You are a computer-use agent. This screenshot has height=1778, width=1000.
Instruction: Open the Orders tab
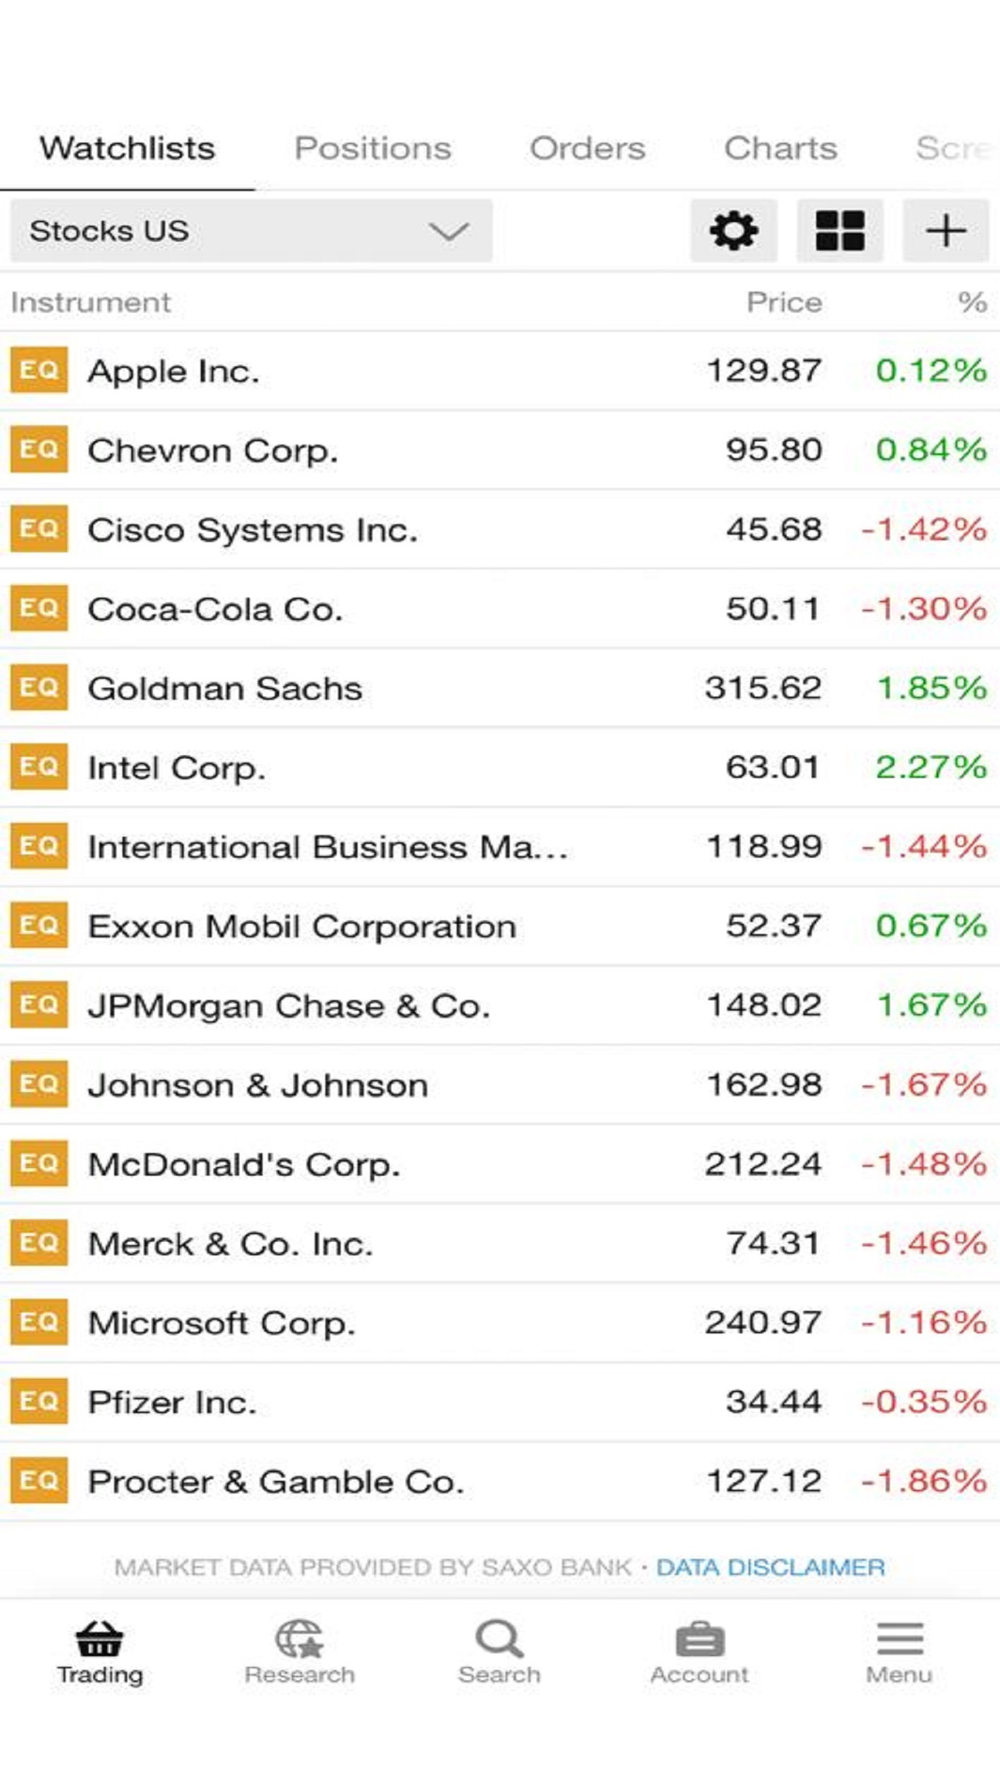[587, 148]
